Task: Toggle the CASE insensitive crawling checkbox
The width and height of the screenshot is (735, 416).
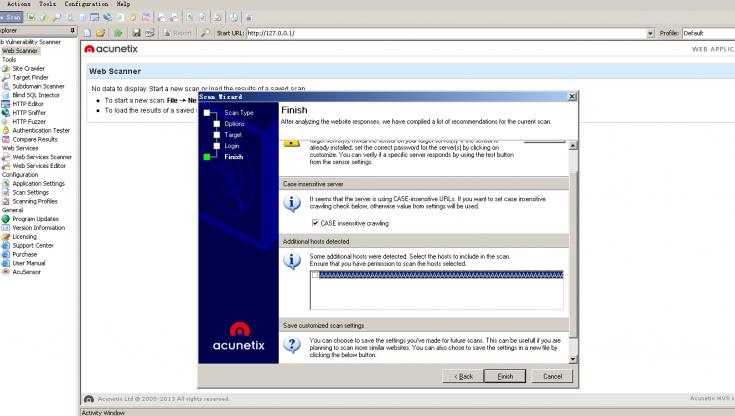Action: 315,223
